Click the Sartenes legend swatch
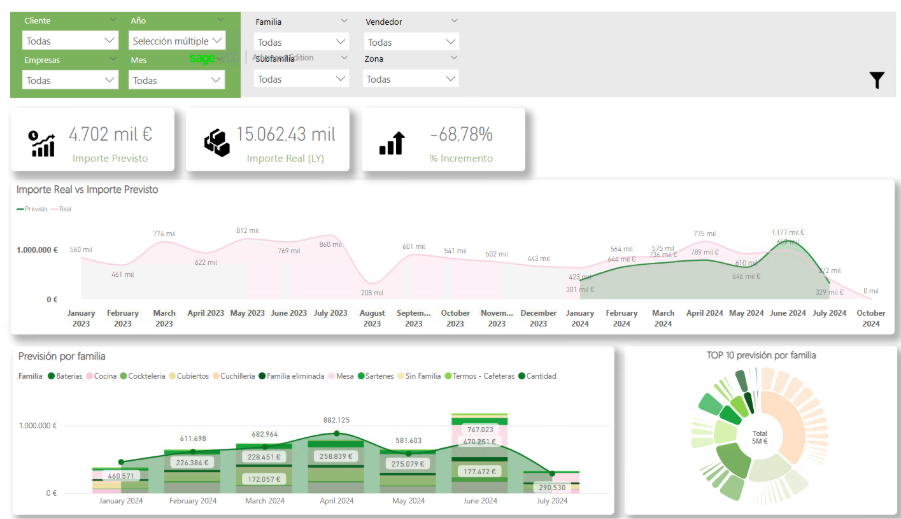 (x=361, y=376)
